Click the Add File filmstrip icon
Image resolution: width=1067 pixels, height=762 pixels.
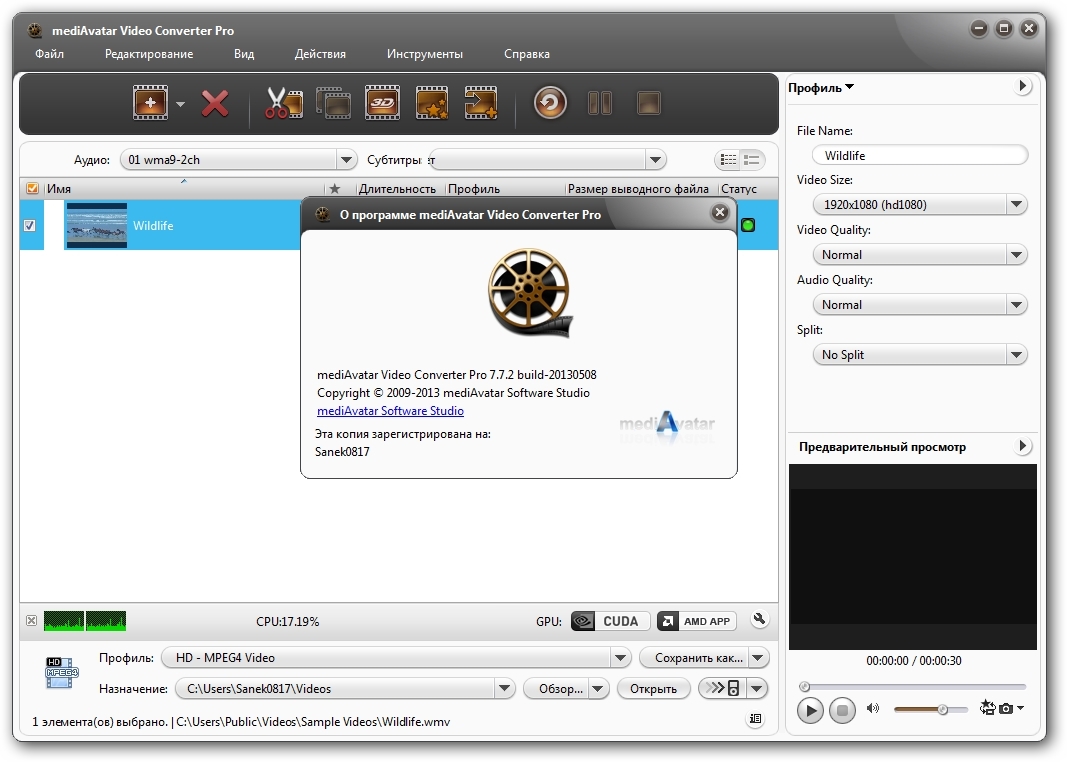tap(150, 103)
